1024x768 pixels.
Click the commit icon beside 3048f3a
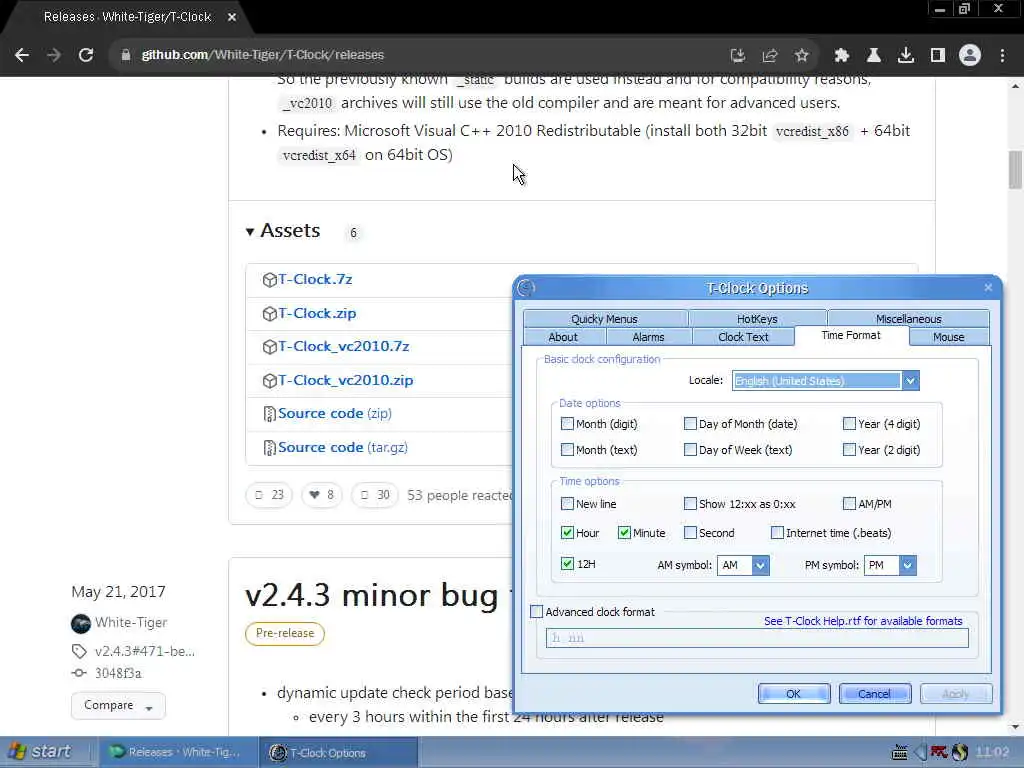(79, 673)
